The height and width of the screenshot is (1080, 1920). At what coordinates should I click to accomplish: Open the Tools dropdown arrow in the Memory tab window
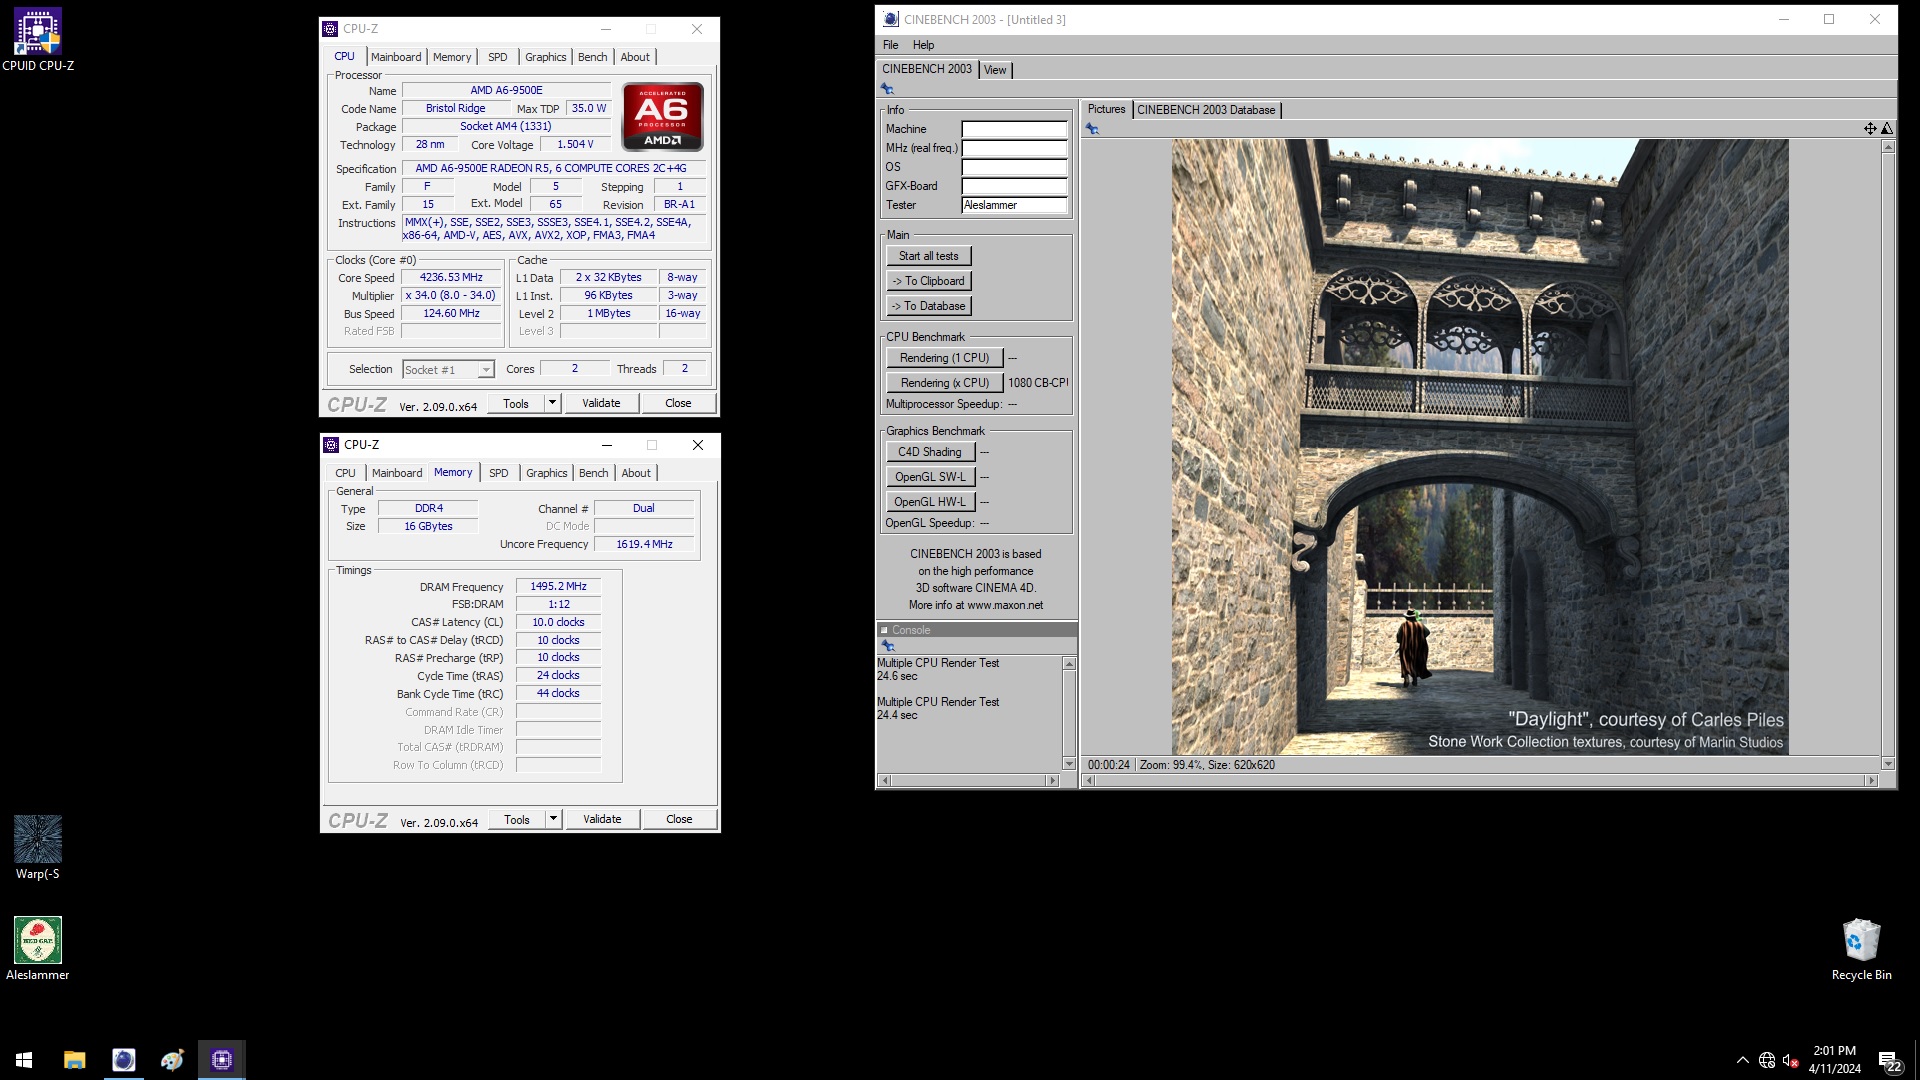point(553,819)
